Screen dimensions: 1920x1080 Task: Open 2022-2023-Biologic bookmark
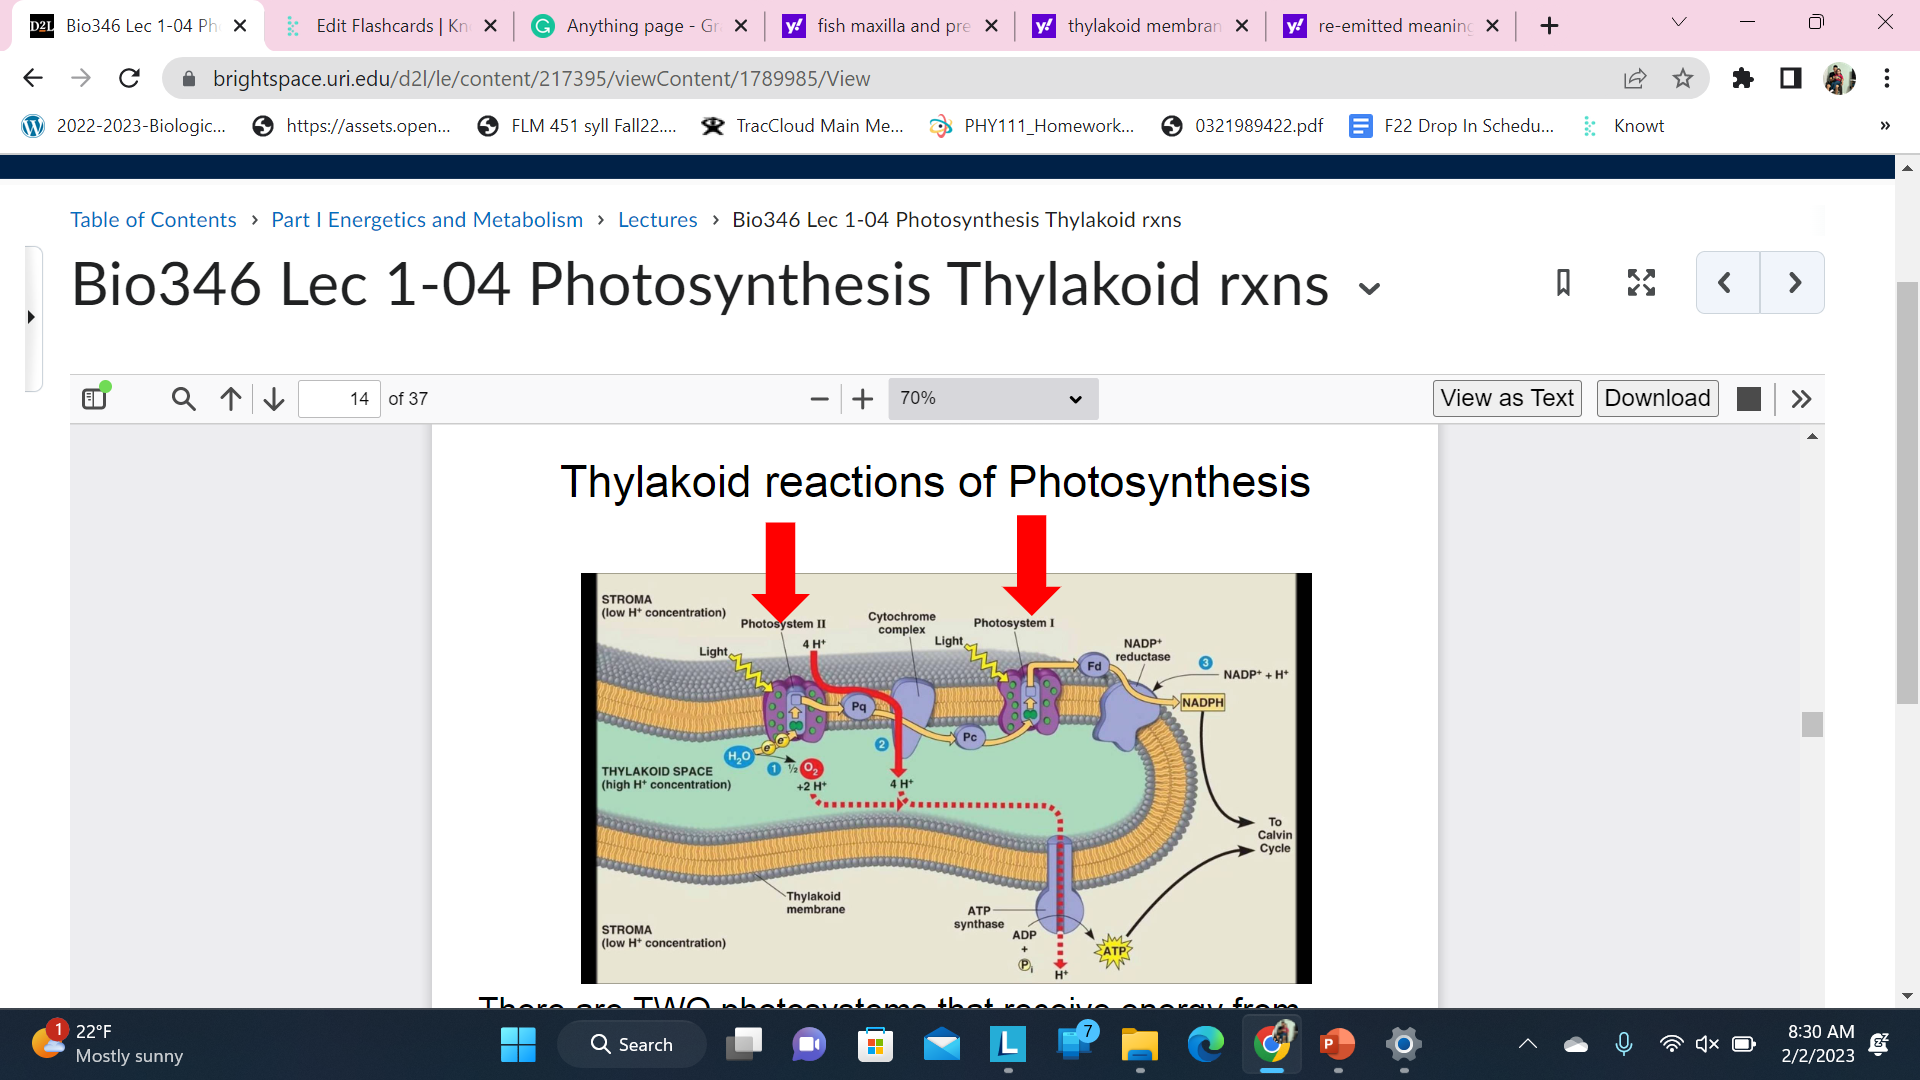(124, 126)
